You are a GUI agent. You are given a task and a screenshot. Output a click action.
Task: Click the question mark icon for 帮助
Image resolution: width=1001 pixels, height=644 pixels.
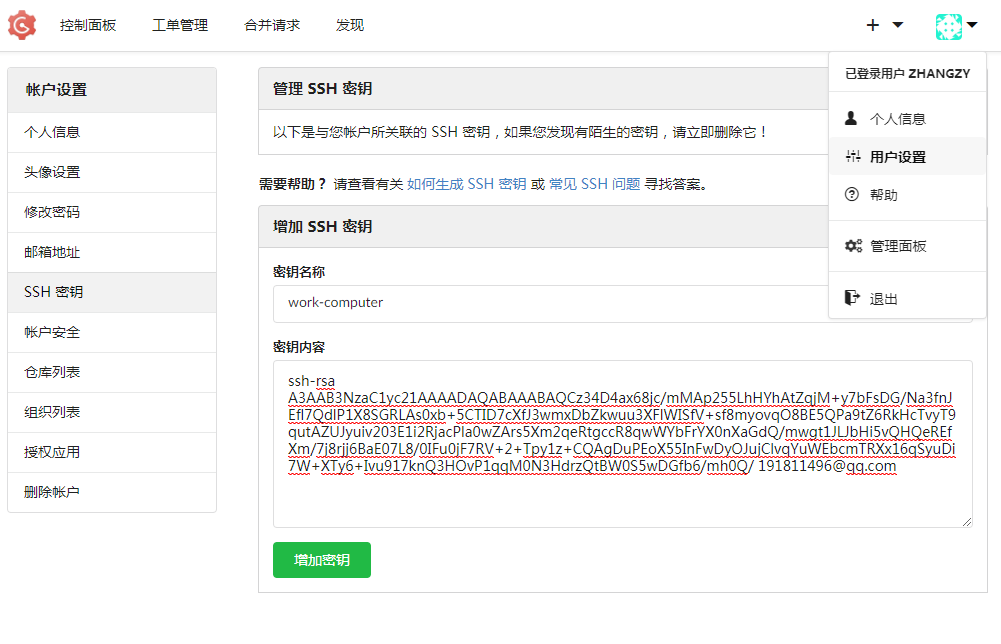point(852,194)
